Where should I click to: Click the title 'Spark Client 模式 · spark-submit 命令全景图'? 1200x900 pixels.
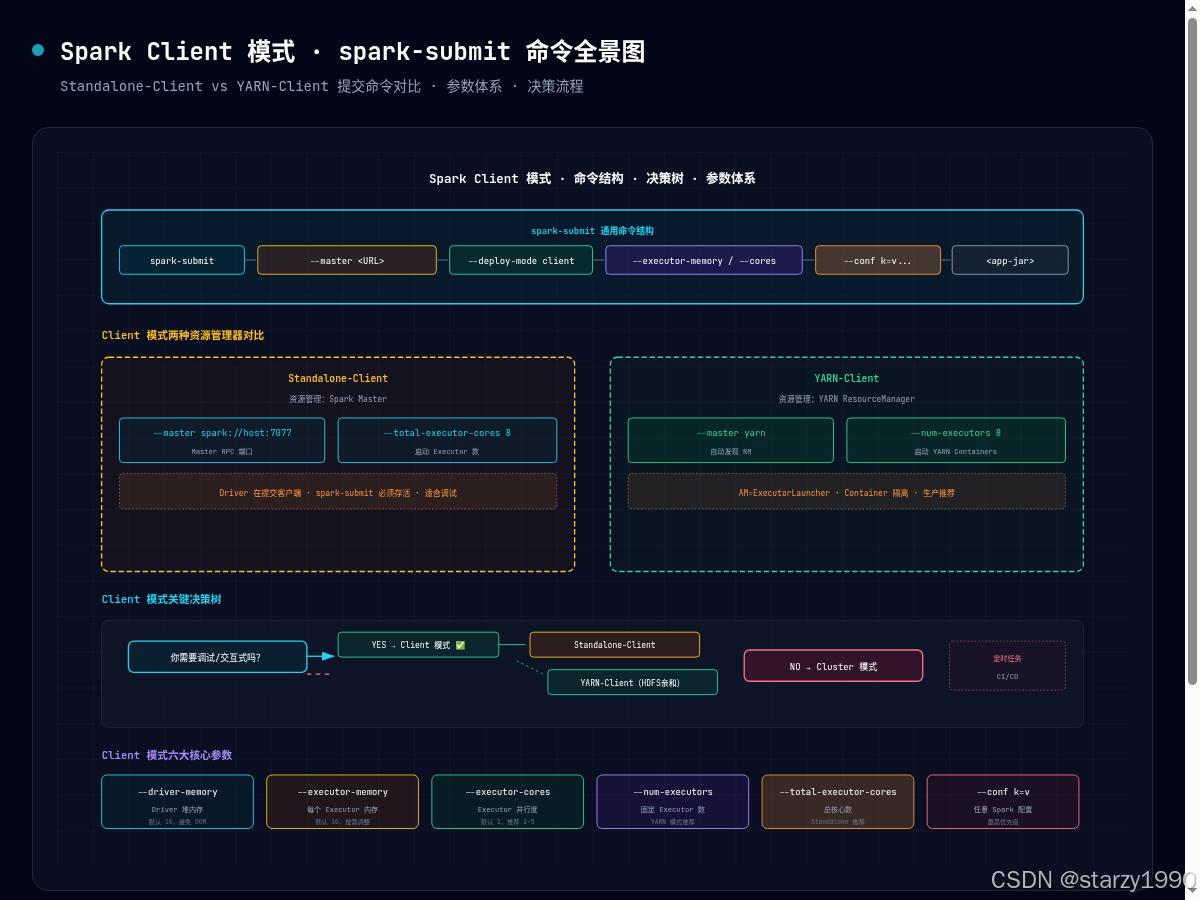(x=353, y=51)
